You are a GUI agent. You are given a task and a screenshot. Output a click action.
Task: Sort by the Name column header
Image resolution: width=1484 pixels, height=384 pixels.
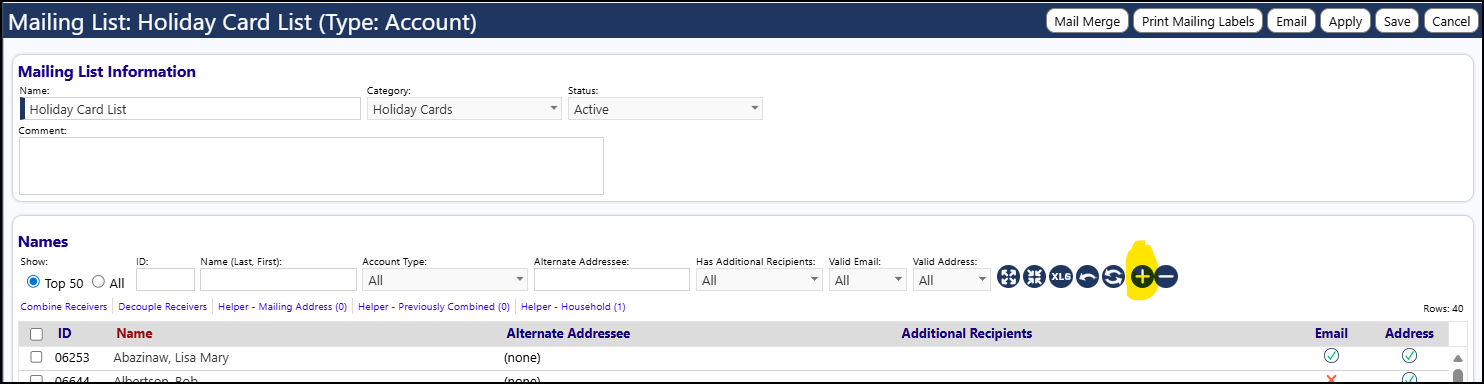[134, 334]
